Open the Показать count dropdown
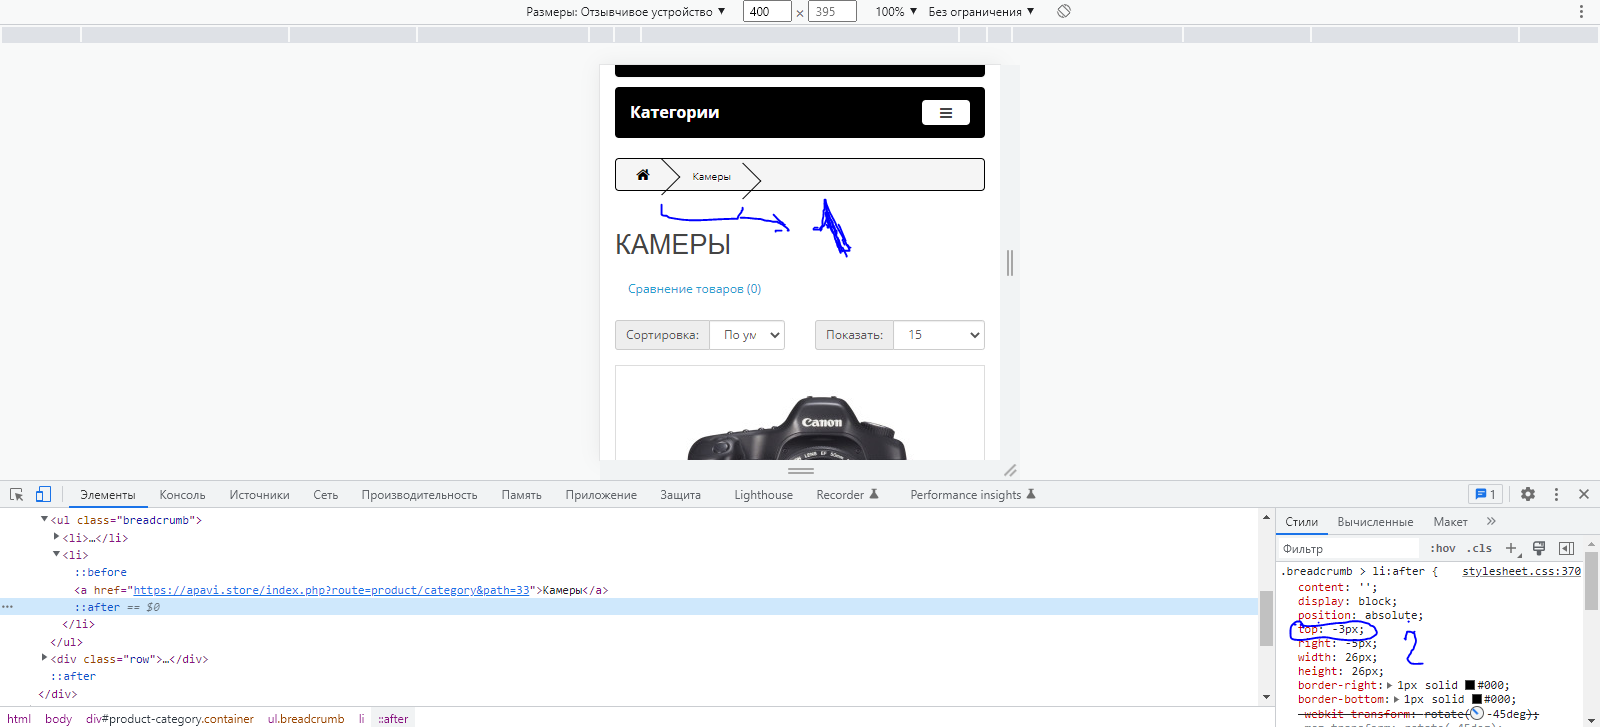Screen dimensions: 1600x727 pos(938,335)
